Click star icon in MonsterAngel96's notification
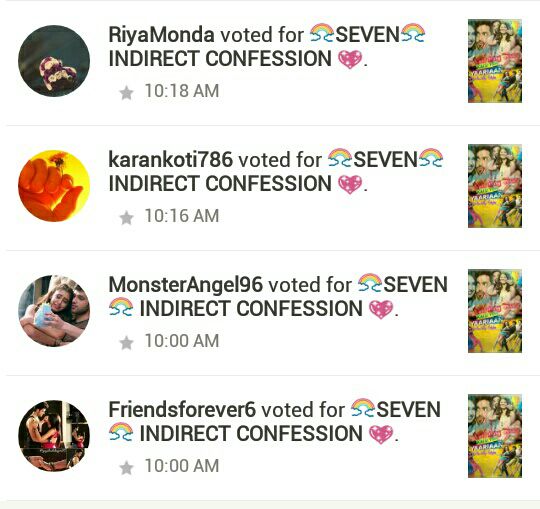Screen dimensions: 540x509 click(126, 343)
